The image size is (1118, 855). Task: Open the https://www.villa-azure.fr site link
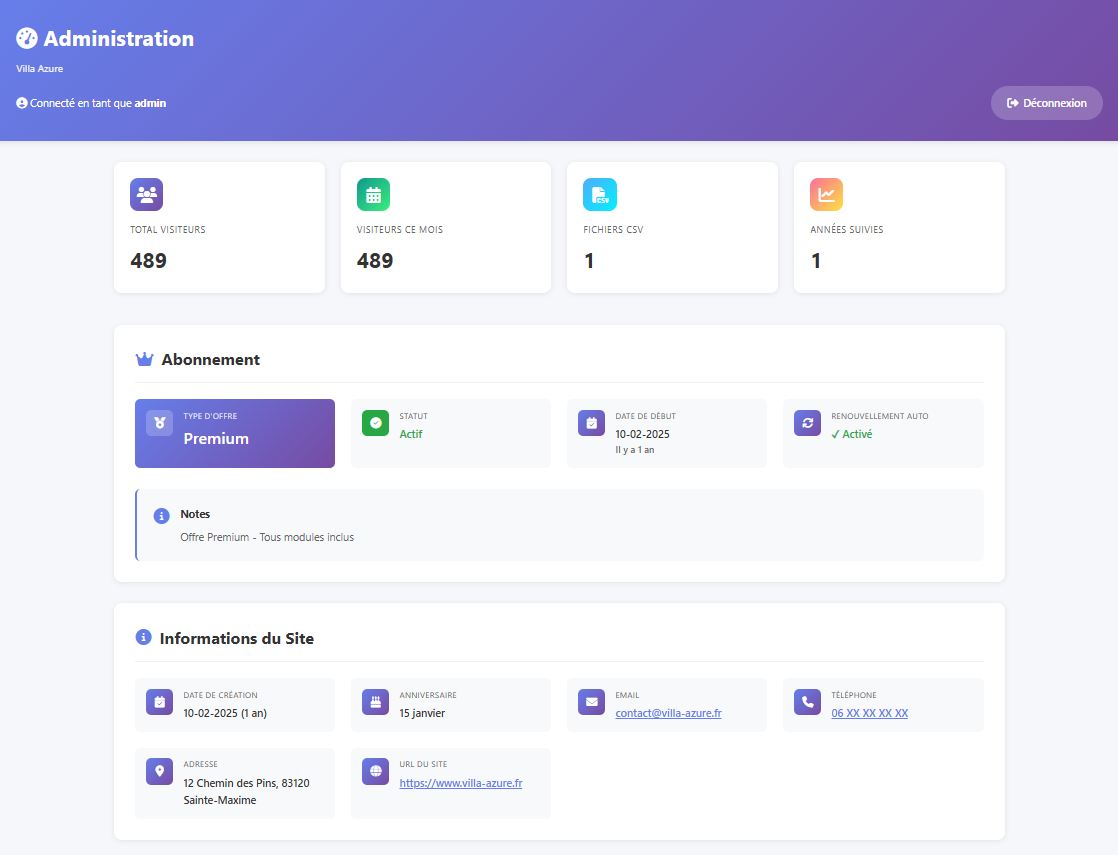click(460, 783)
